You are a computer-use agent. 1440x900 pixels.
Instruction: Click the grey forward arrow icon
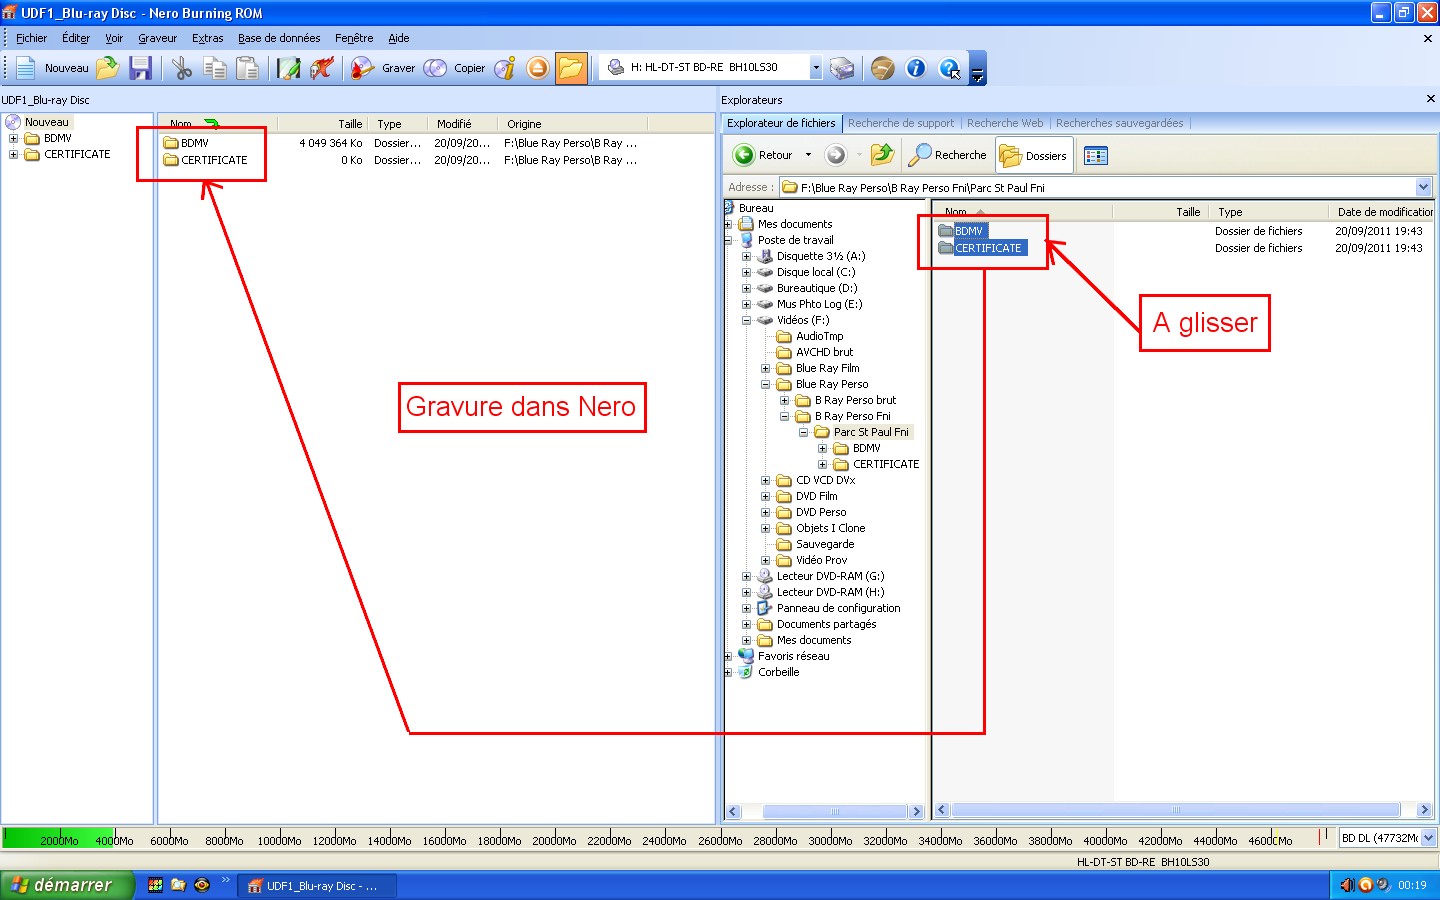coord(836,155)
